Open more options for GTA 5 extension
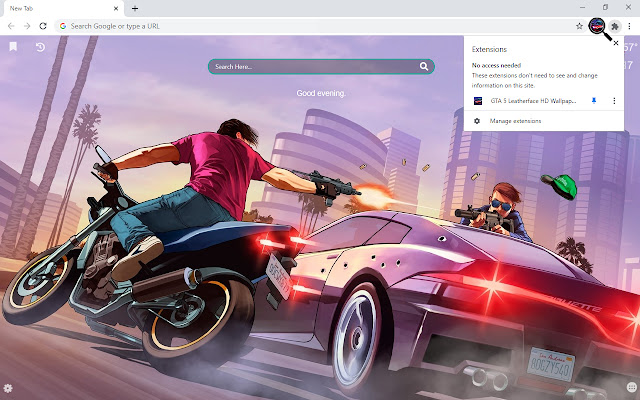This screenshot has height=400, width=640. coord(614,101)
